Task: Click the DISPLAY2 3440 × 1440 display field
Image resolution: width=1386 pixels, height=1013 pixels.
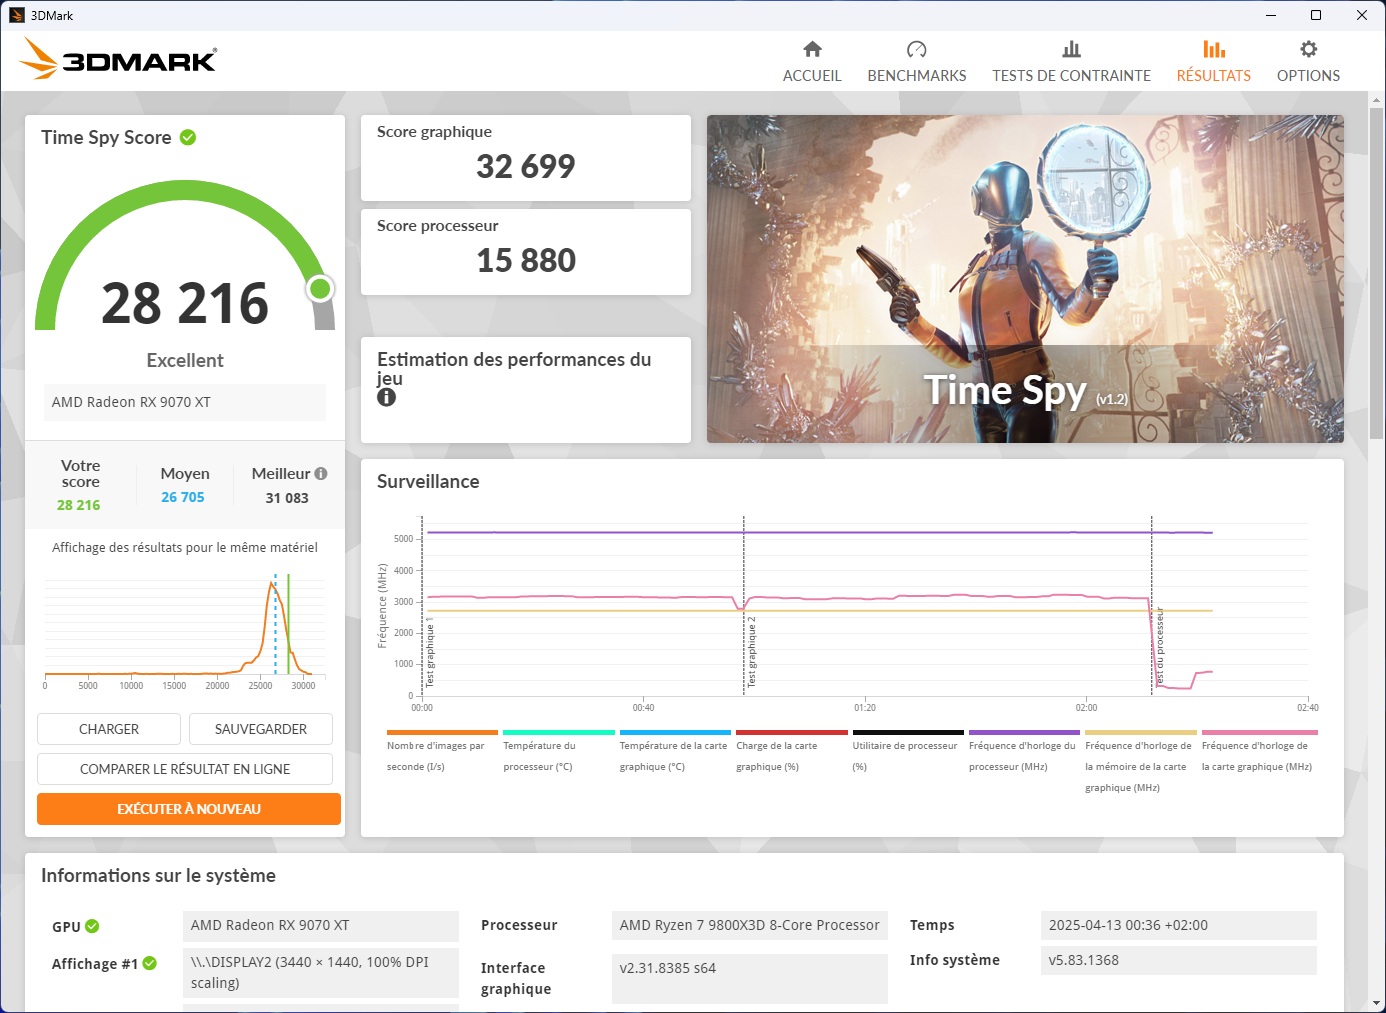Action: [x=321, y=973]
